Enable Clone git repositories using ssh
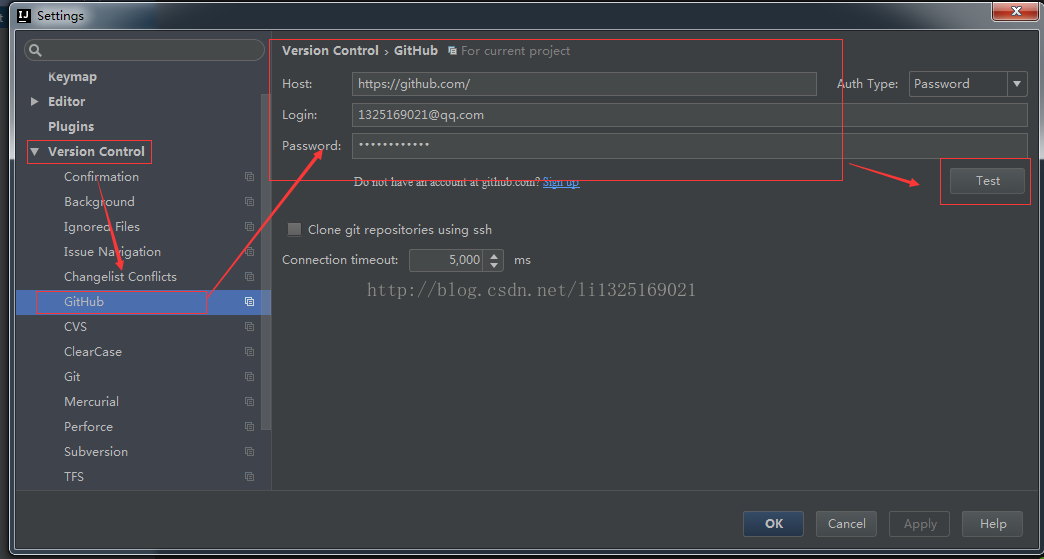The width and height of the screenshot is (1044, 559). [294, 230]
